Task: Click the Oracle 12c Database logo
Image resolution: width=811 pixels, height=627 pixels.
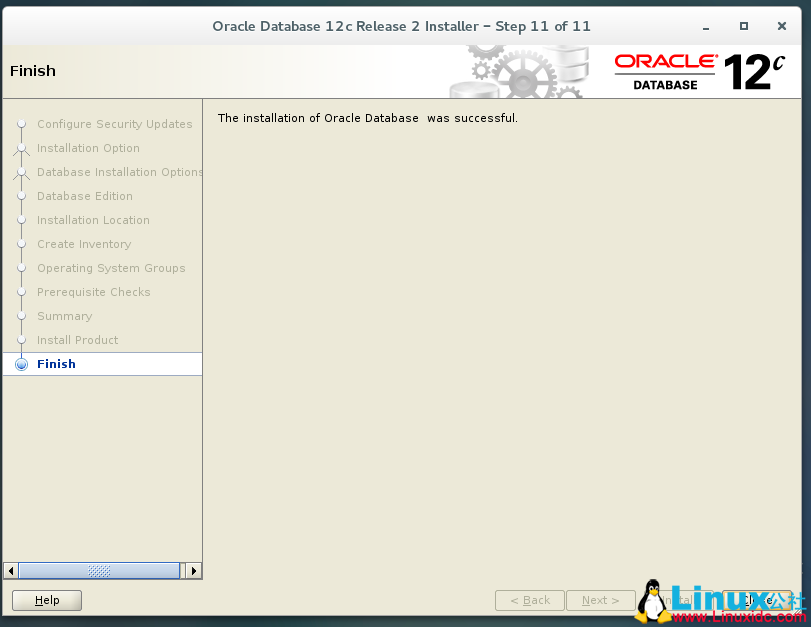Action: [701, 71]
